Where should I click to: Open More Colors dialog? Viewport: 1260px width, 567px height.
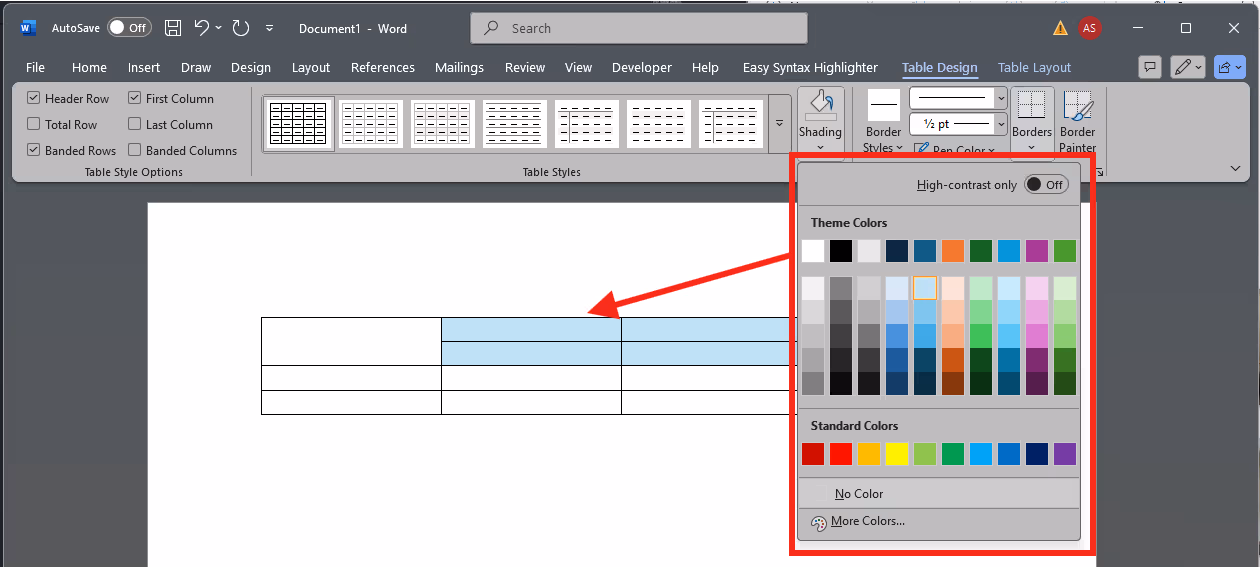(x=866, y=521)
